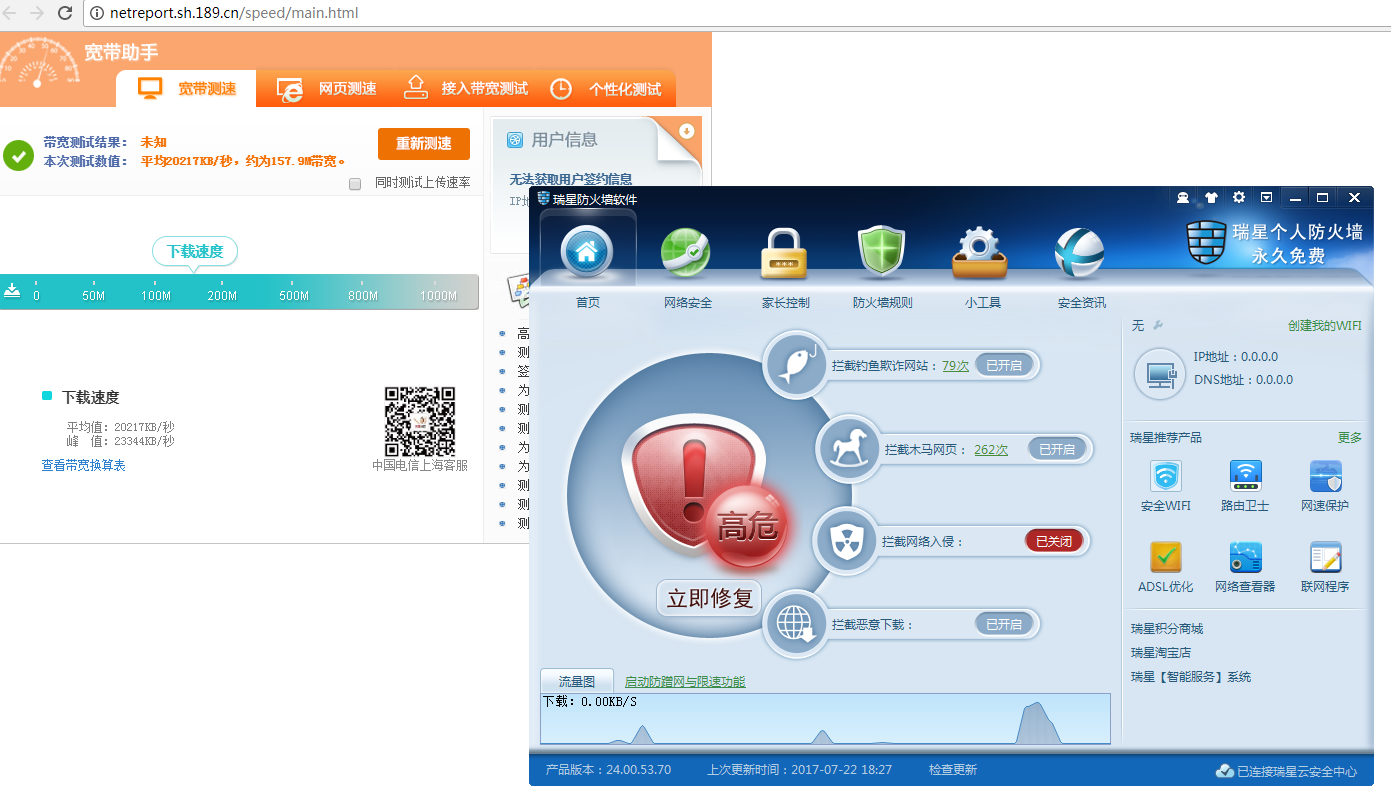The height and width of the screenshot is (799, 1391).
Task: Click the 下载速度 bubble label
Action: point(195,251)
